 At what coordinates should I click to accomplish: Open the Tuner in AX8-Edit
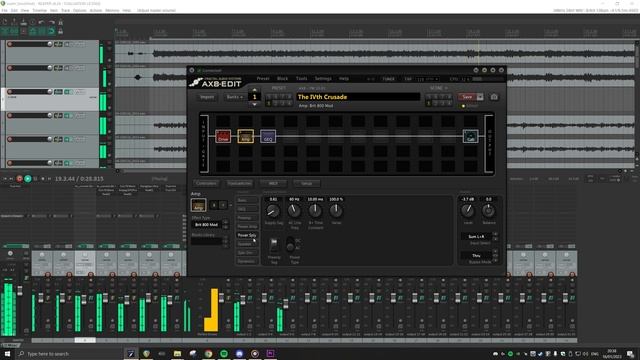(389, 79)
